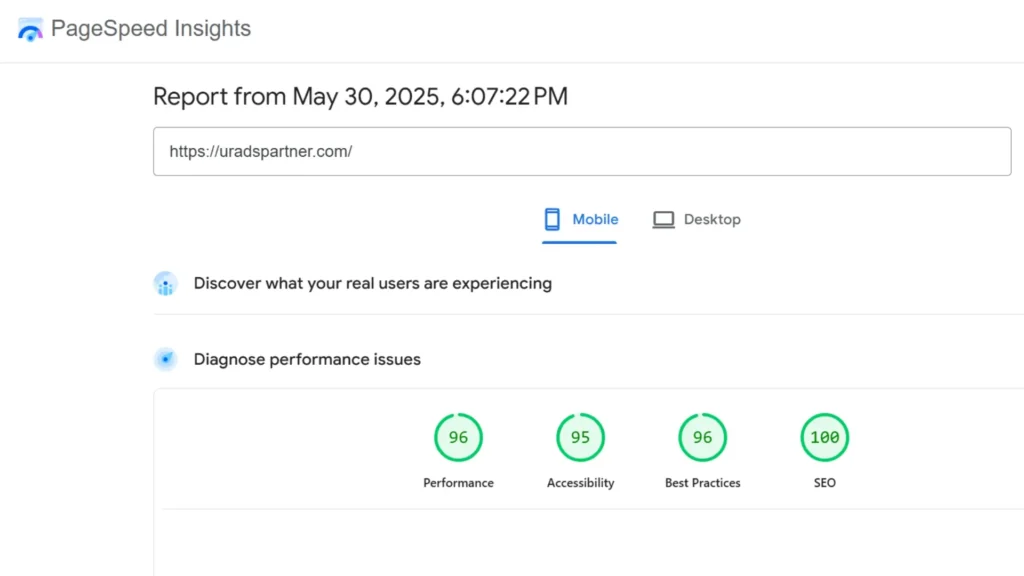Click the real users experience icon
Image resolution: width=1024 pixels, height=576 pixels.
coord(166,284)
